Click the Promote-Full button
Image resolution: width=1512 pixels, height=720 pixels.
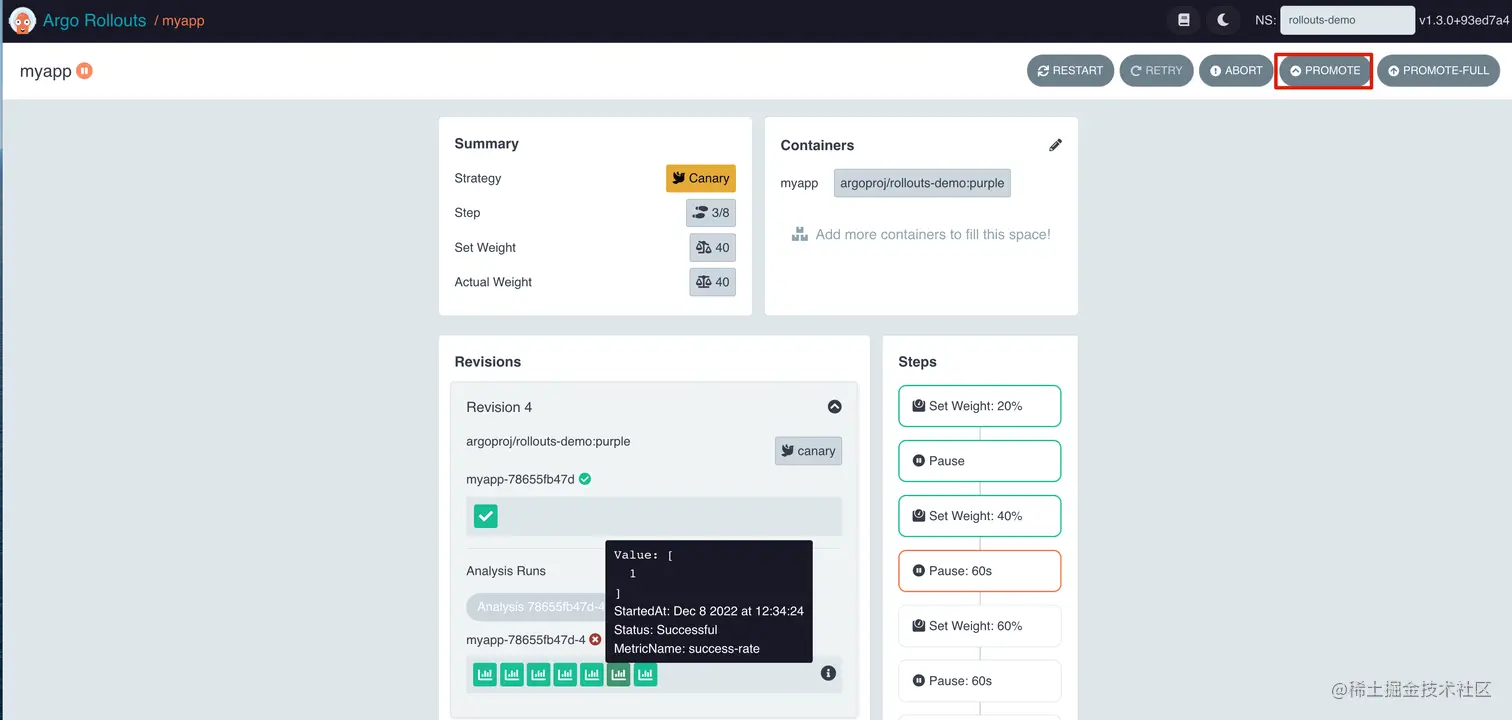pyautogui.click(x=1438, y=71)
